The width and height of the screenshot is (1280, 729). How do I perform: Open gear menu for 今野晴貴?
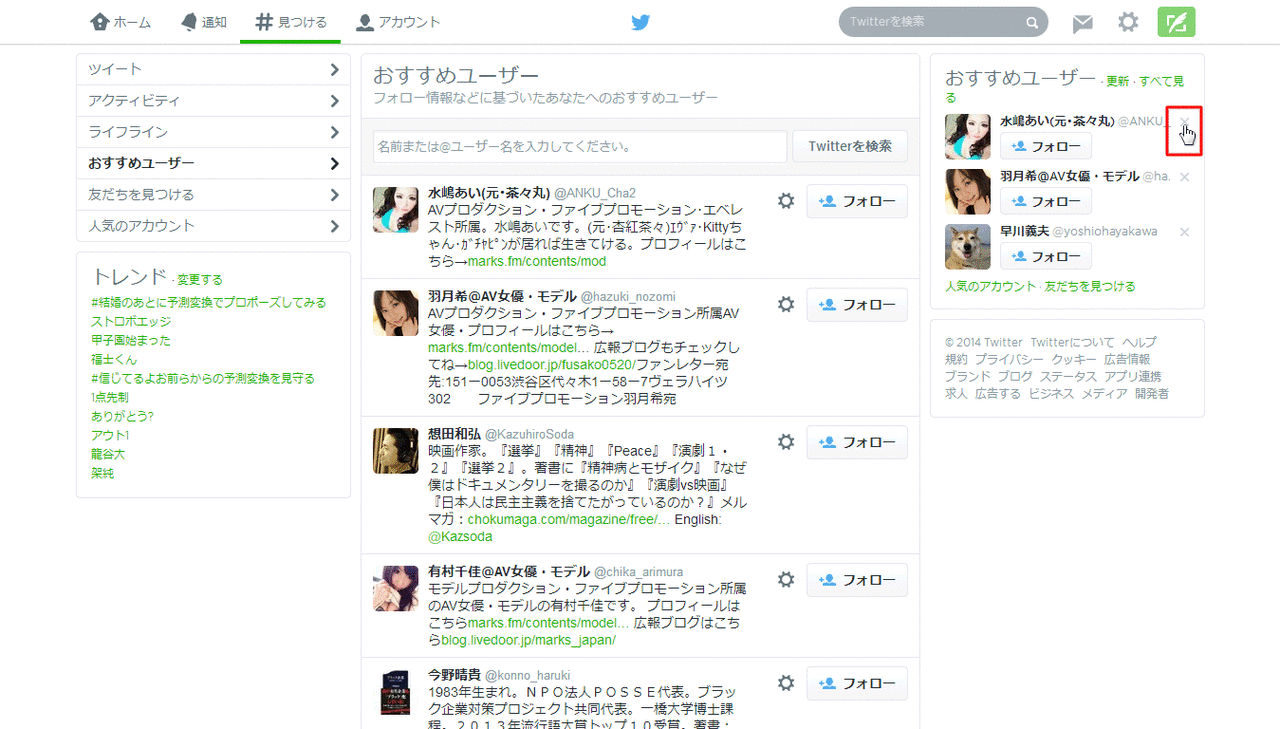click(x=786, y=683)
